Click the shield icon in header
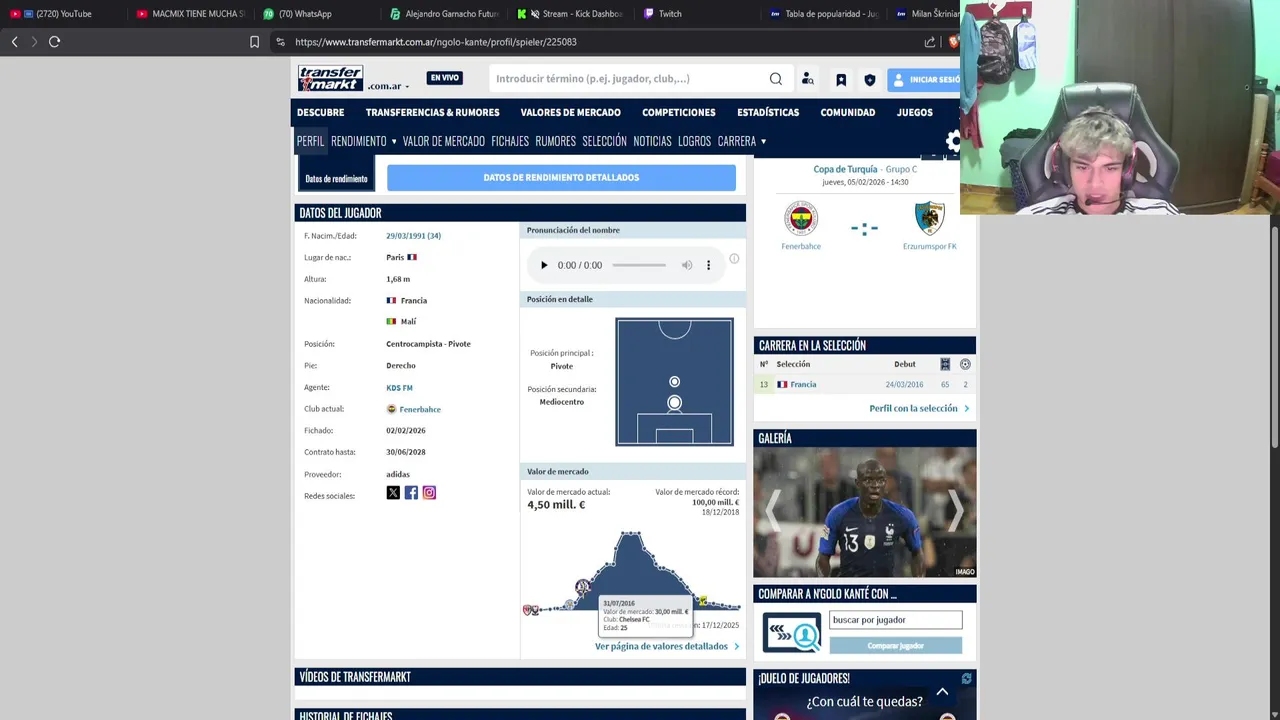The image size is (1280, 720). click(870, 80)
